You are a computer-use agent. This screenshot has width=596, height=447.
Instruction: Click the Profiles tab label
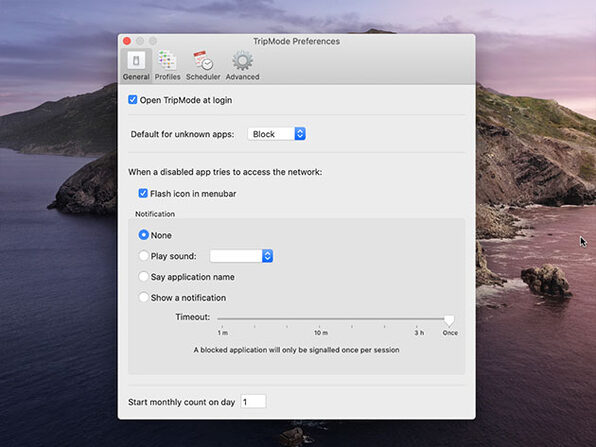(167, 77)
